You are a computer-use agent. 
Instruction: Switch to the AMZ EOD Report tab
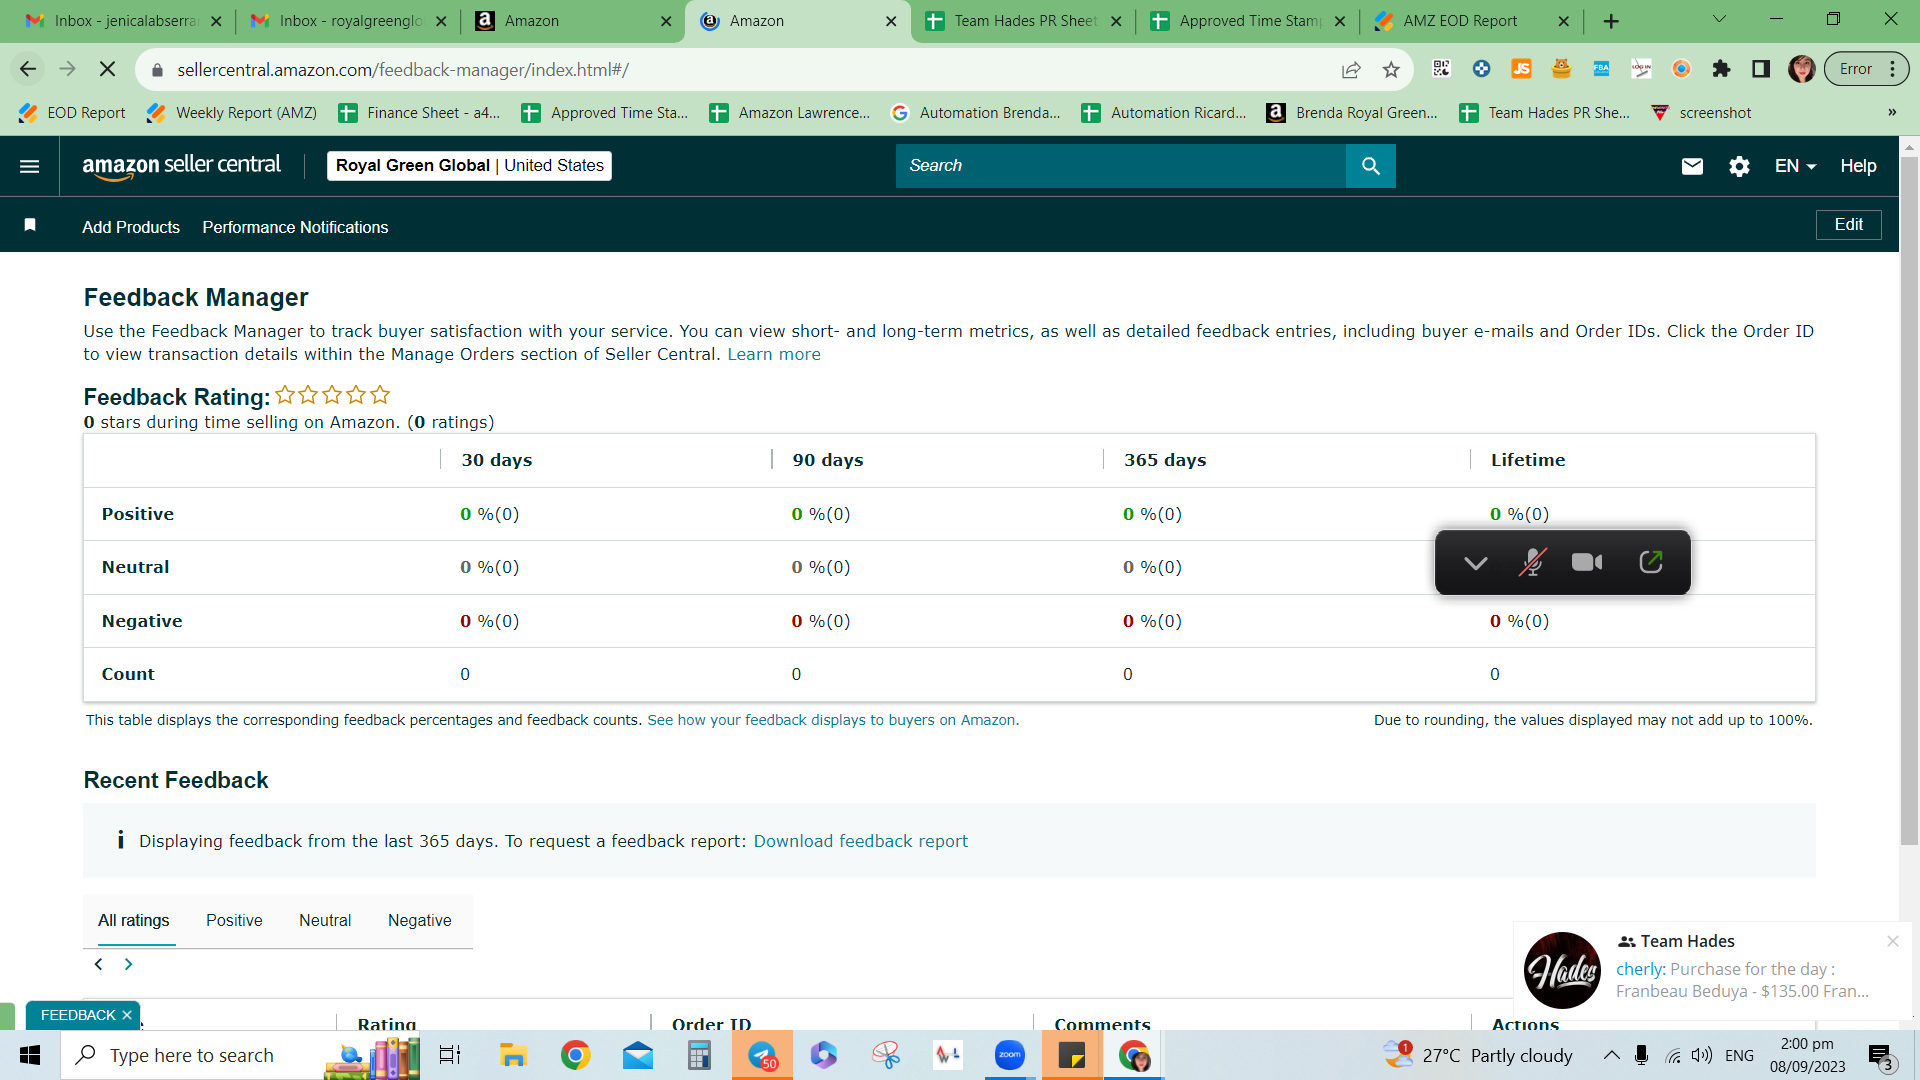coord(1472,21)
